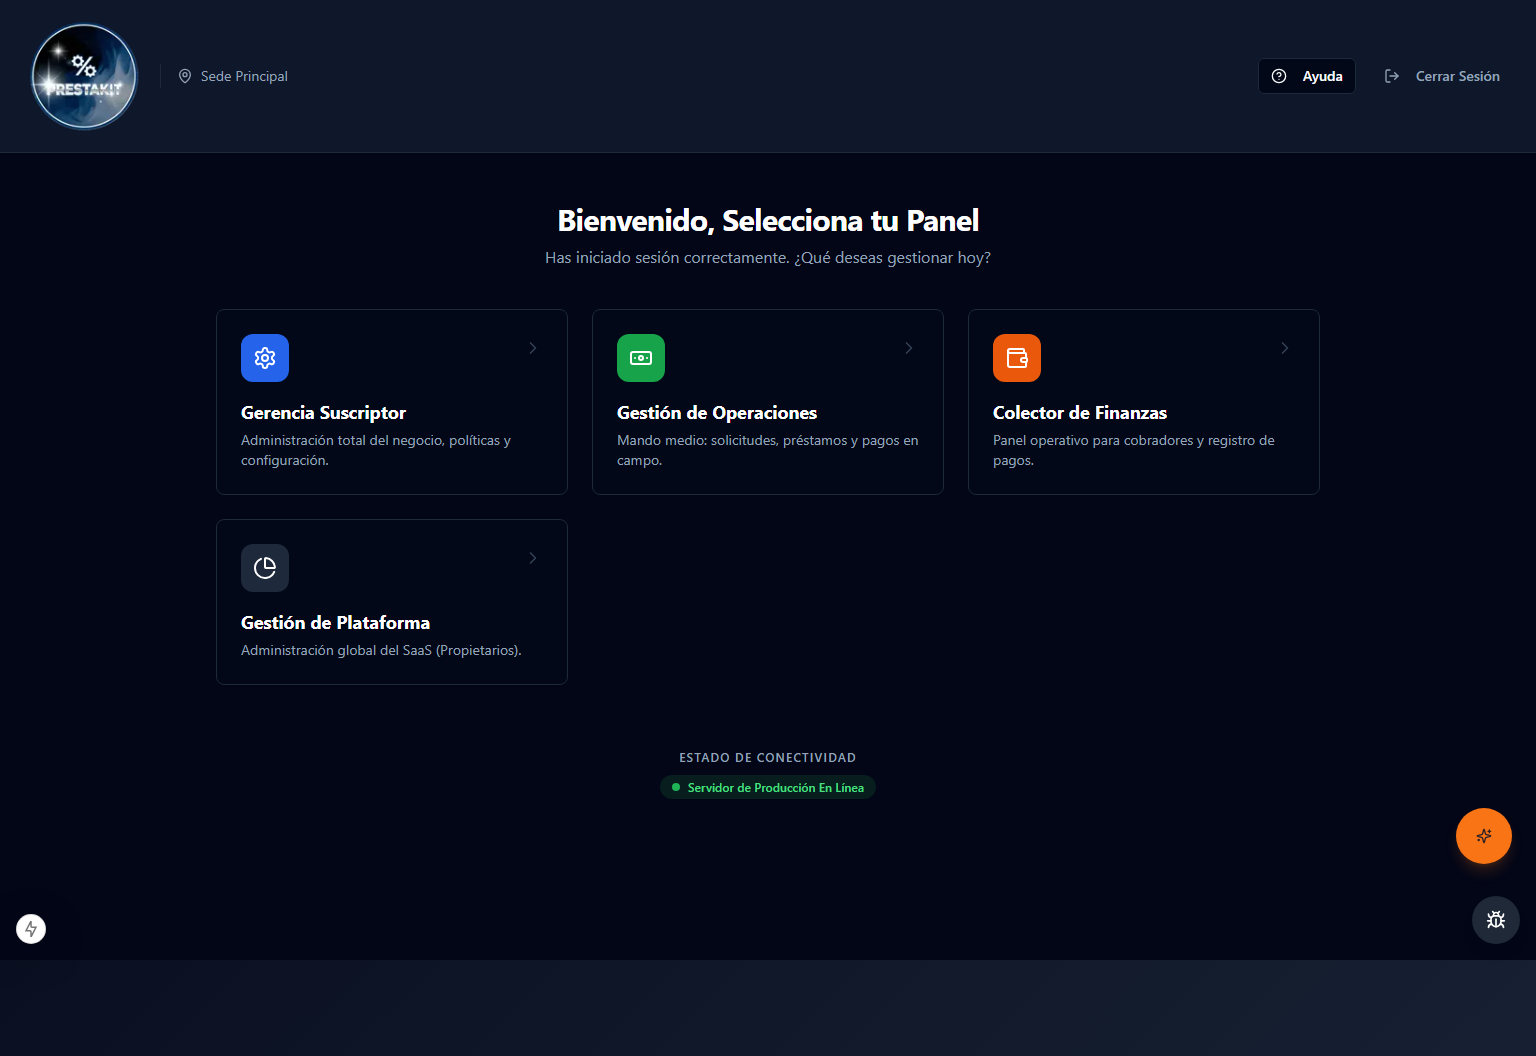The height and width of the screenshot is (1056, 1536).
Task: Click the lightning bolt dev tools icon
Action: tap(31, 929)
